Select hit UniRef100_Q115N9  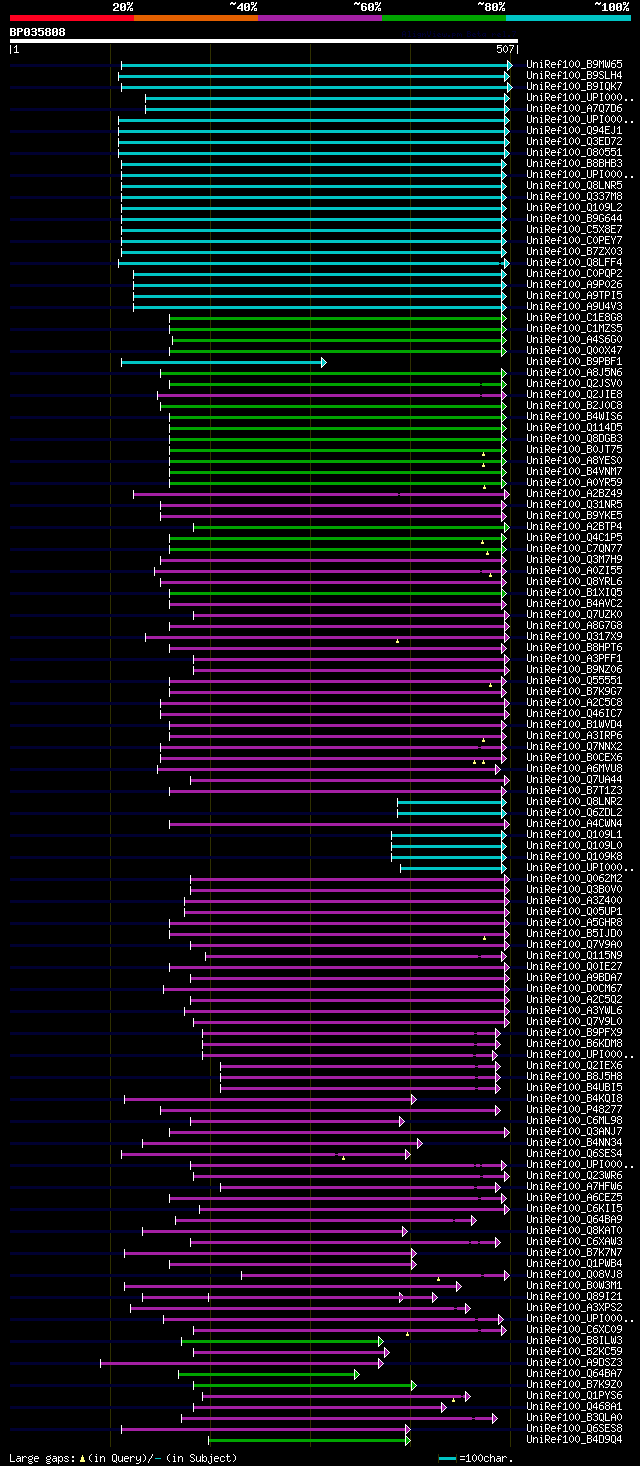574,955
